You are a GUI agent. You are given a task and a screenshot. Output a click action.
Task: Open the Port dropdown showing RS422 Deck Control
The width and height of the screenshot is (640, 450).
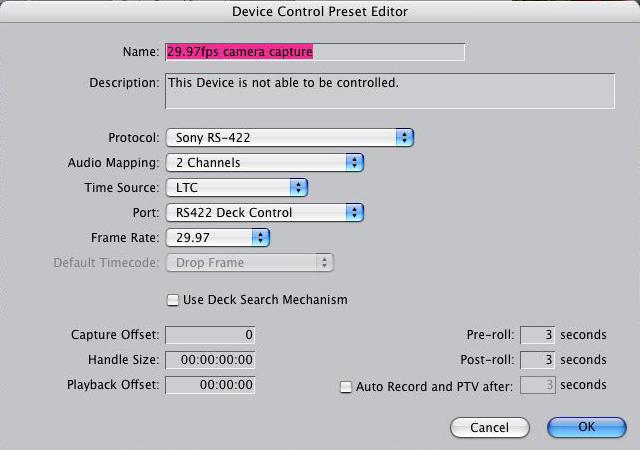pyautogui.click(x=264, y=212)
